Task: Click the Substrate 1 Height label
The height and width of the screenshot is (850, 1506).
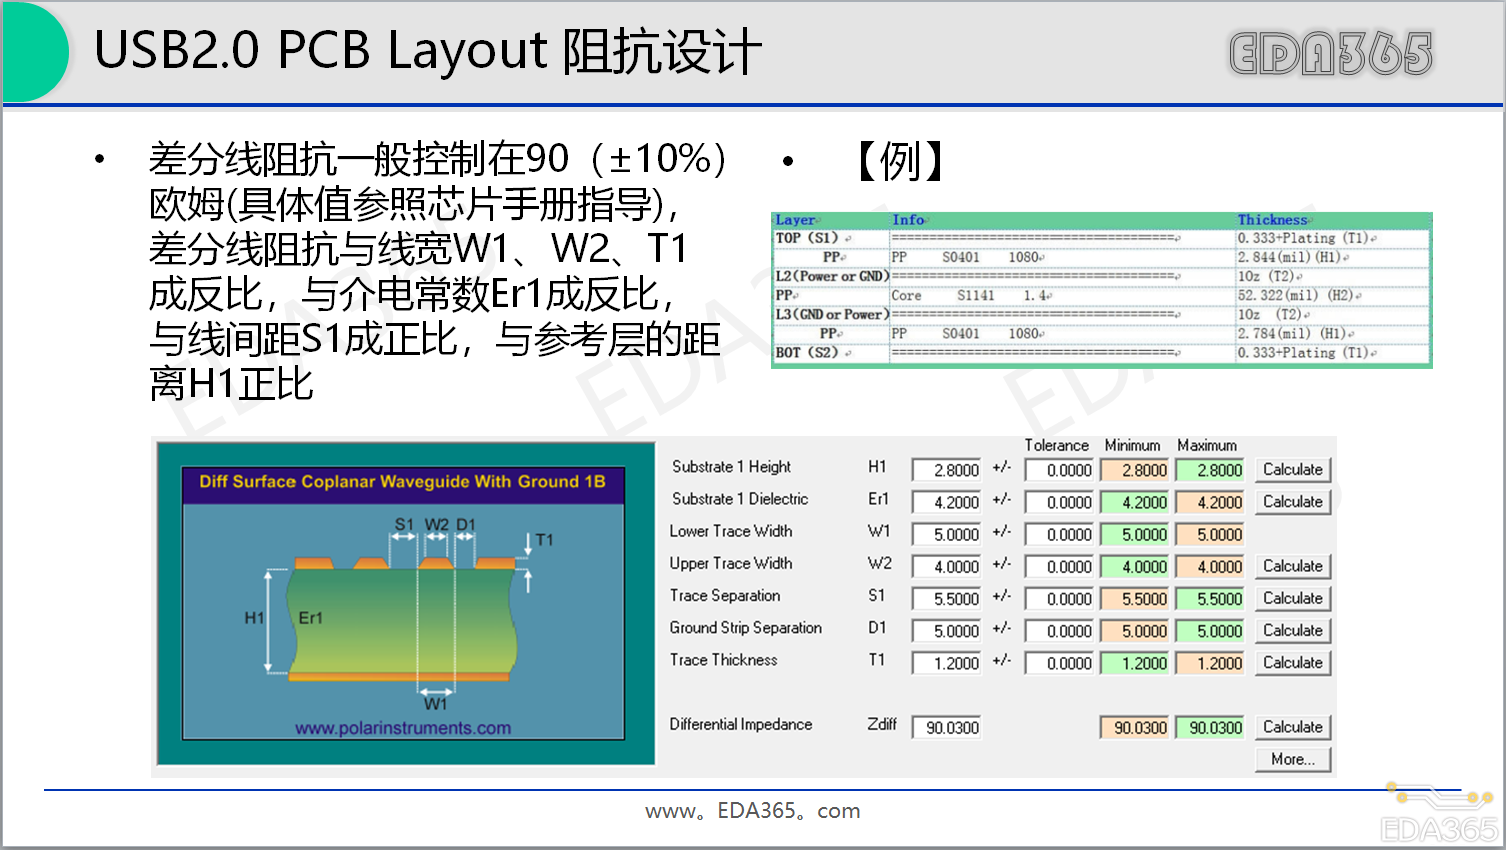Action: point(731,467)
